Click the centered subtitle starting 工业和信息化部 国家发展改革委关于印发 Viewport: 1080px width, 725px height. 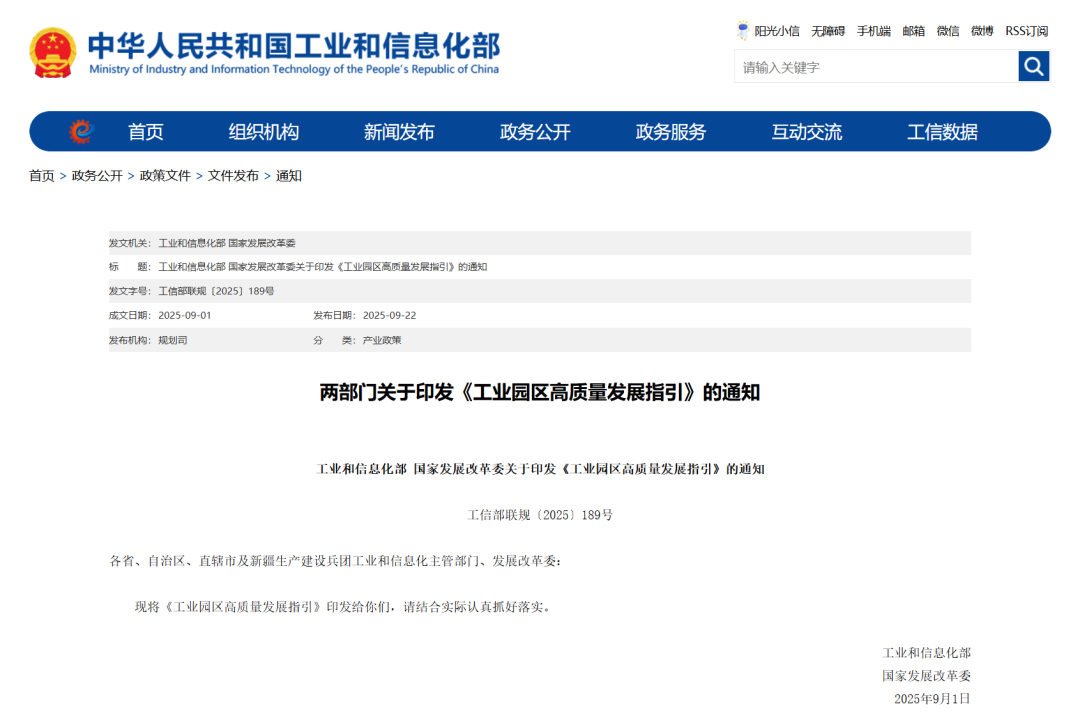coord(540,469)
